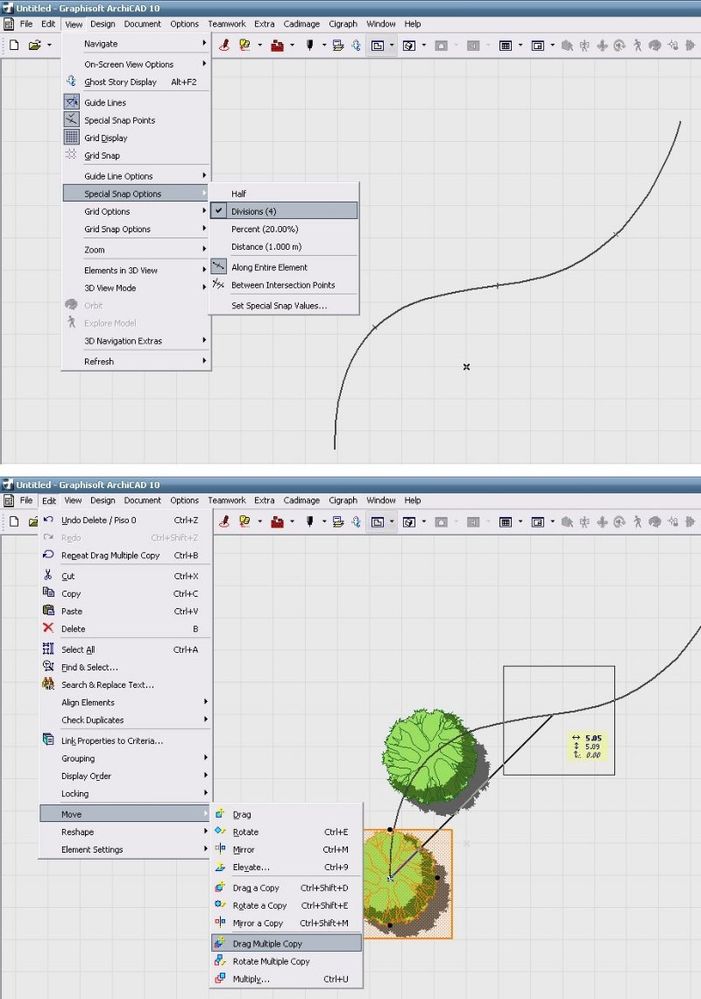
Task: Click the section window icon in upper toolbar
Action: (x=409, y=45)
